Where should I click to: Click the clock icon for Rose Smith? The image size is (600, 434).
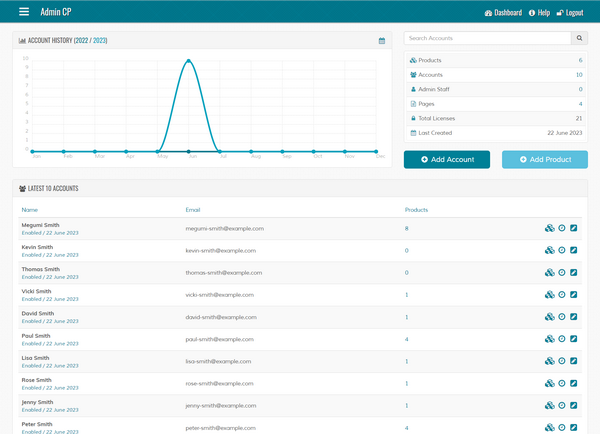point(562,383)
